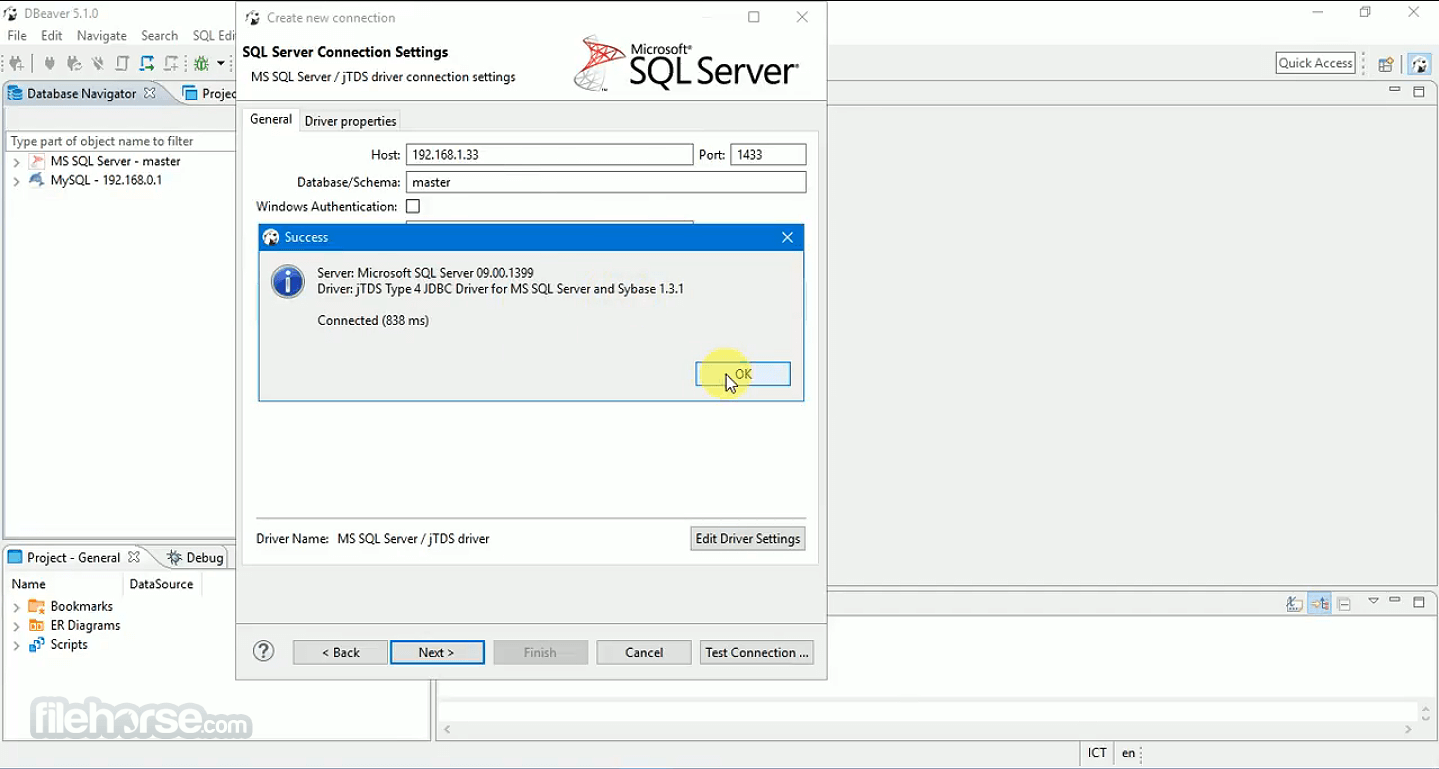This screenshot has width=1439, height=769.
Task: Open the Navigate menu
Action: pyautogui.click(x=102, y=36)
